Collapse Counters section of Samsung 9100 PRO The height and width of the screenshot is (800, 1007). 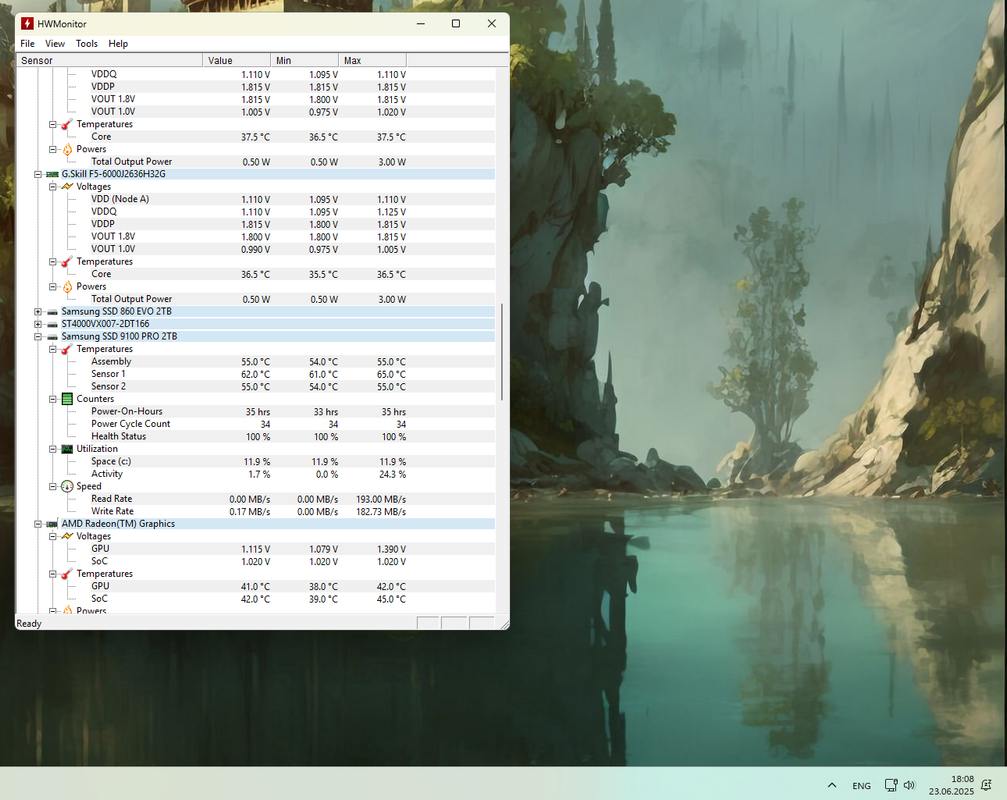coord(53,399)
